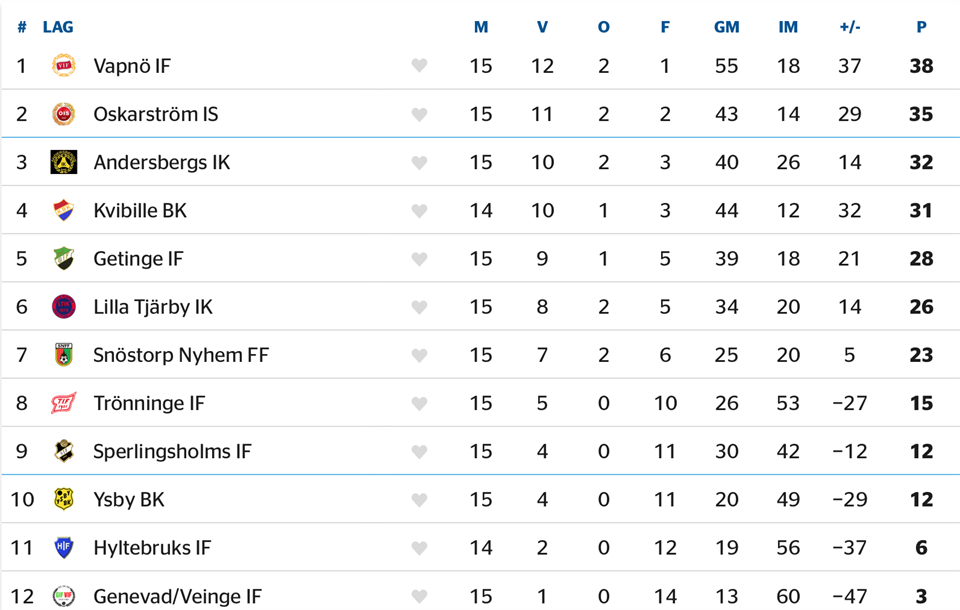The height and width of the screenshot is (610, 960).
Task: Toggle the Snöstorp Nyhem FF favorite heart
Action: [x=419, y=355]
